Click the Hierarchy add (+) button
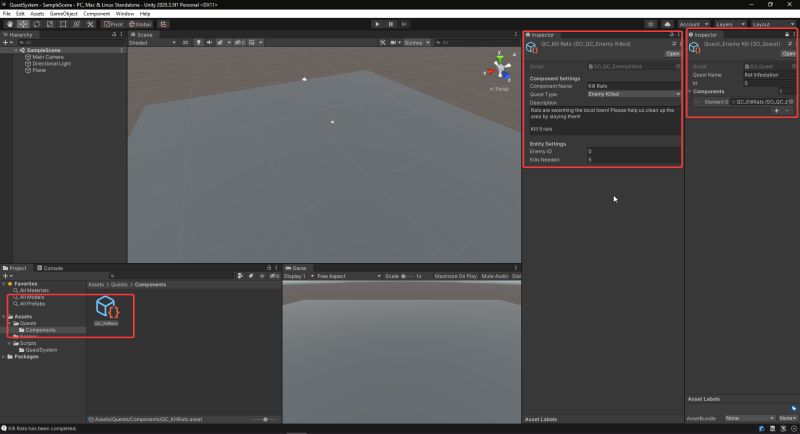 click(6, 43)
